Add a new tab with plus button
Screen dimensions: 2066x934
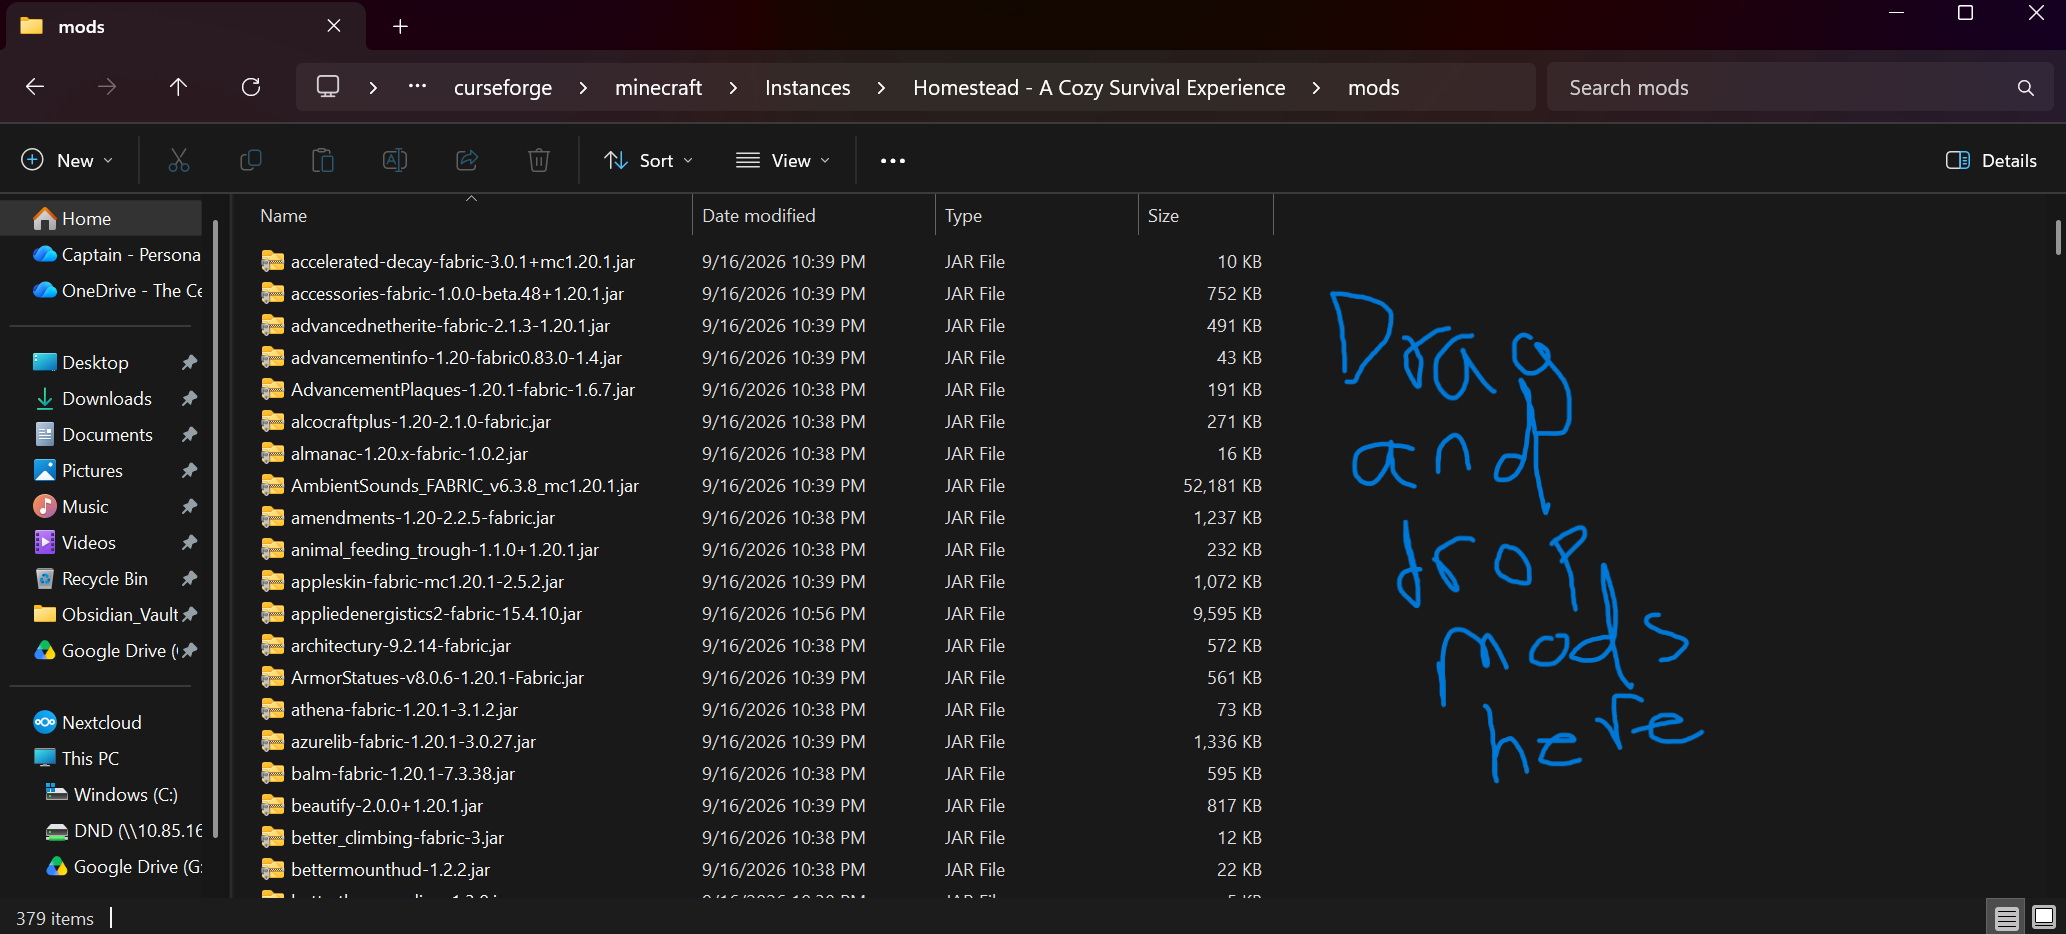(x=400, y=26)
